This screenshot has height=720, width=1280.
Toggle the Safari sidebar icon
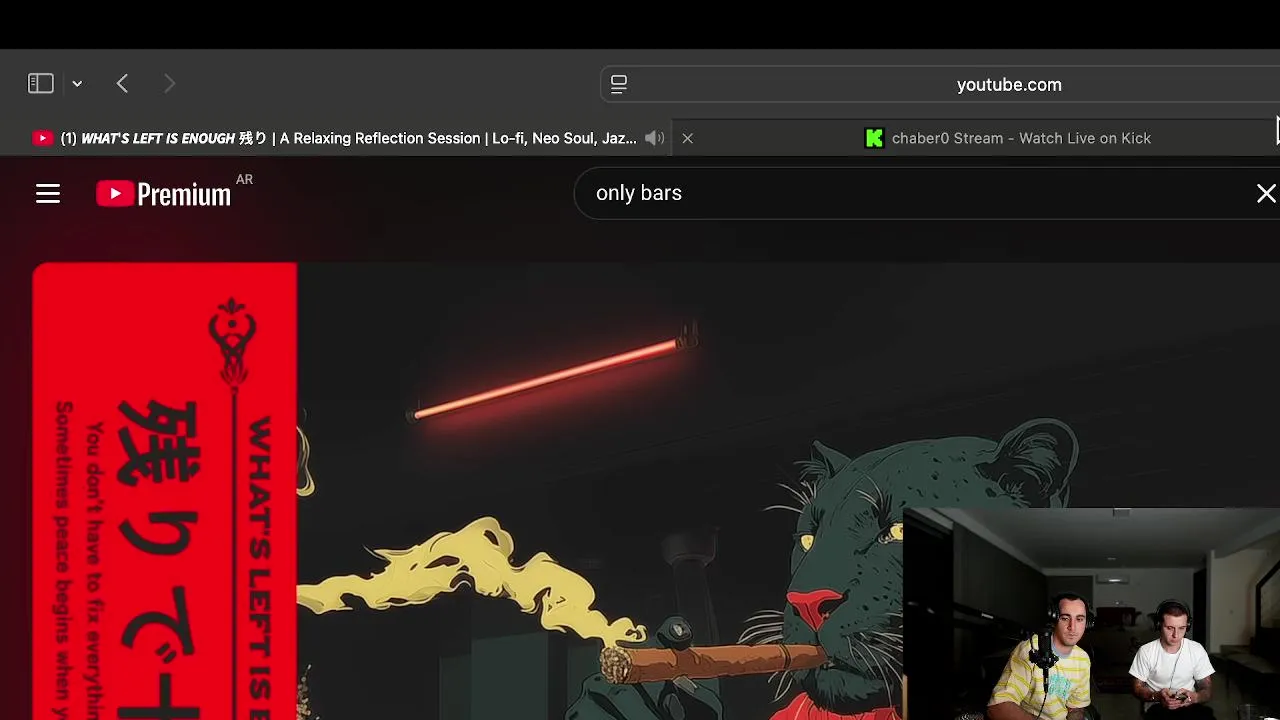[40, 84]
